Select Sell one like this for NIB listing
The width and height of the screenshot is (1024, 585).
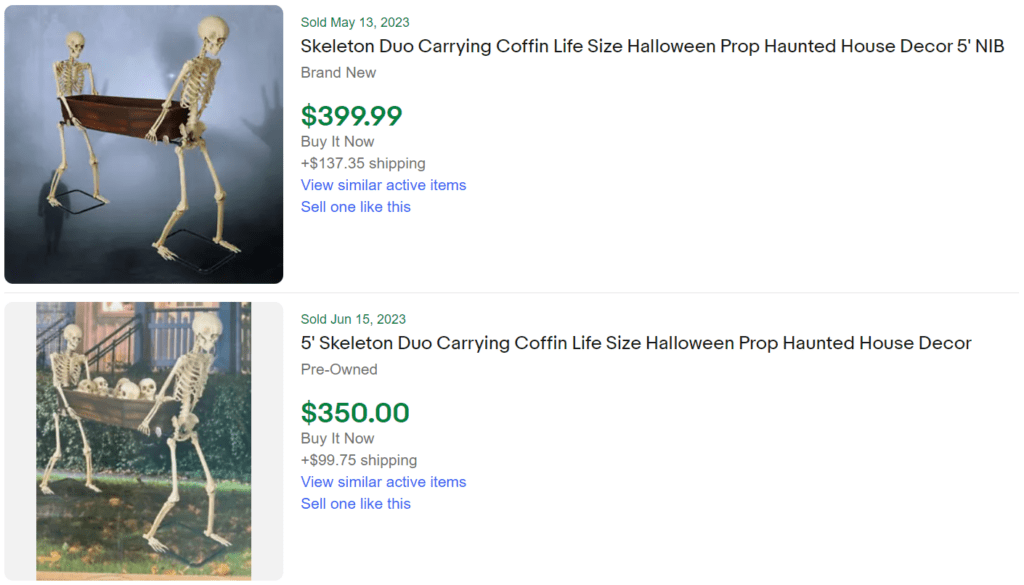pos(355,207)
